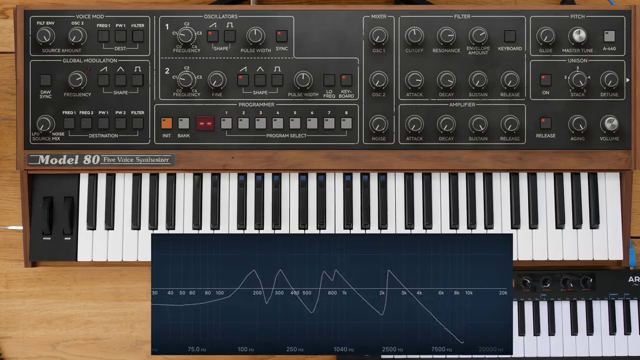The height and width of the screenshot is (360, 640).
Task: Toggle Oscillator 2 triangle shape
Action: click(260, 80)
